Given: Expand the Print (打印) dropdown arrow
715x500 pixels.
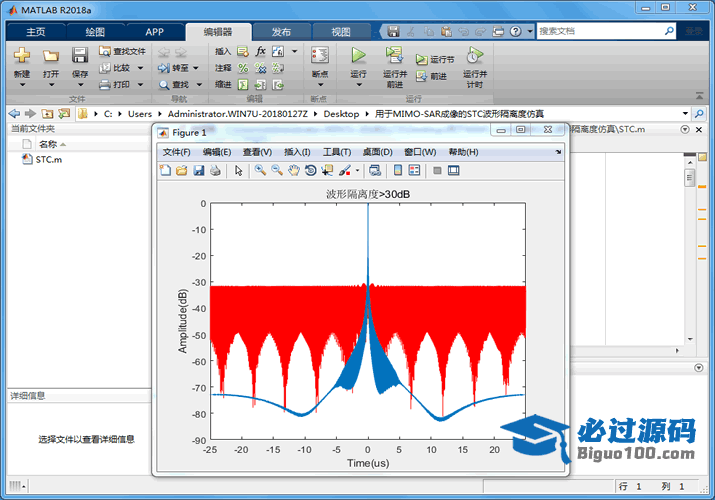Looking at the screenshot, I should [x=140, y=84].
